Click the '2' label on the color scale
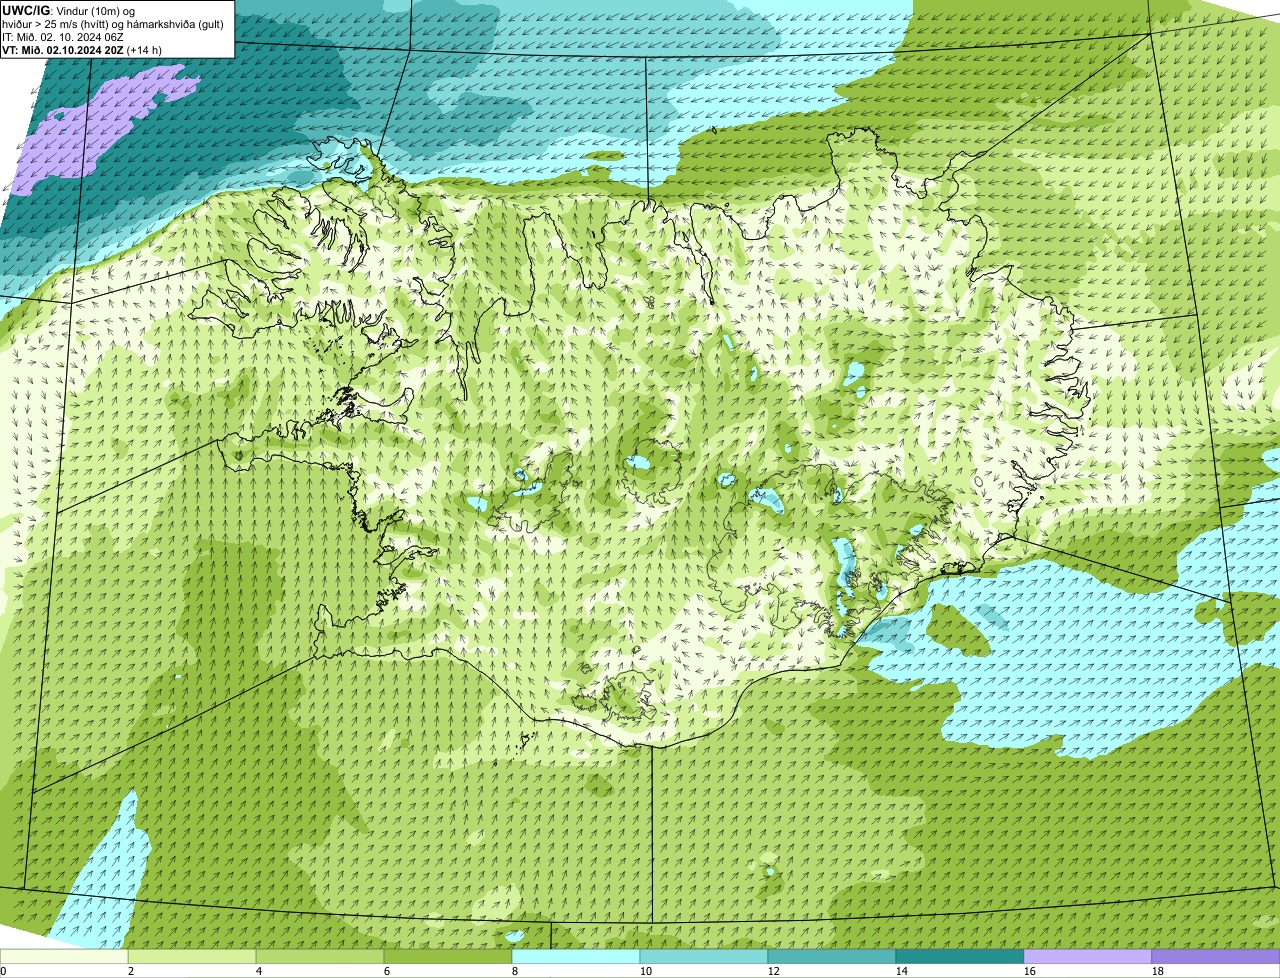Screen dimensions: 1280x978 [131, 971]
